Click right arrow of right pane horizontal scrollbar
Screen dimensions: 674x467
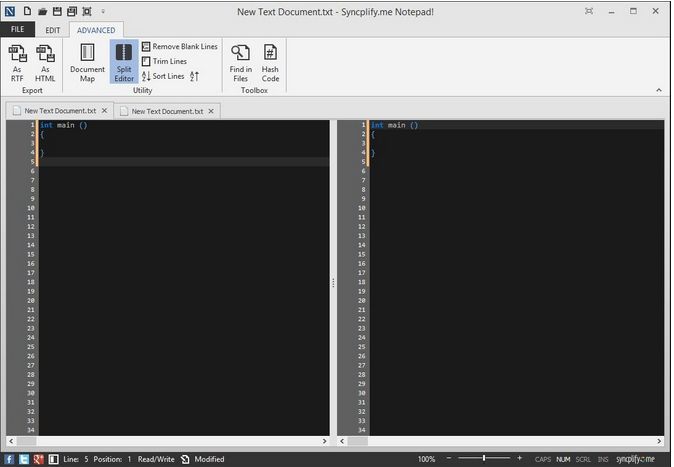click(659, 441)
